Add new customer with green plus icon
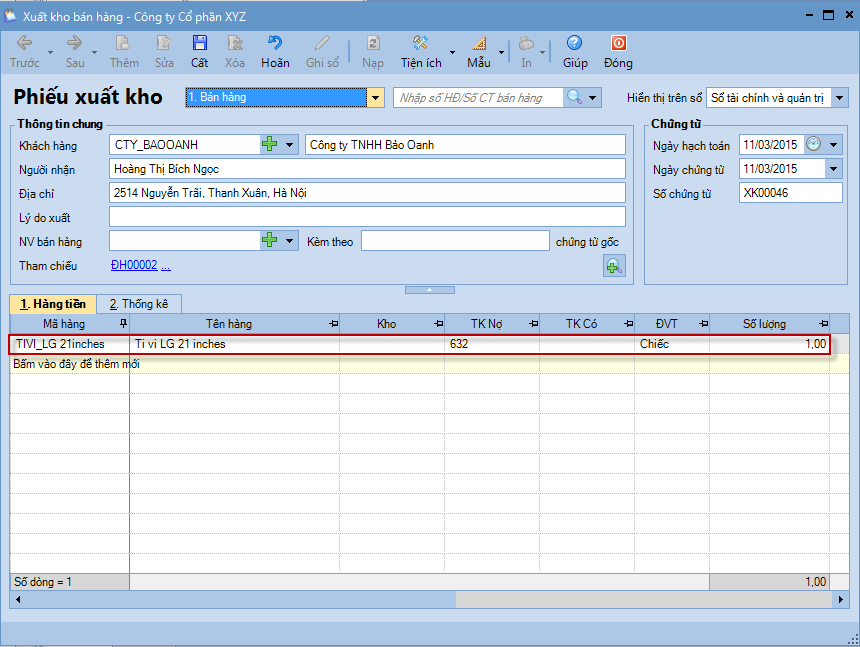 pos(270,145)
